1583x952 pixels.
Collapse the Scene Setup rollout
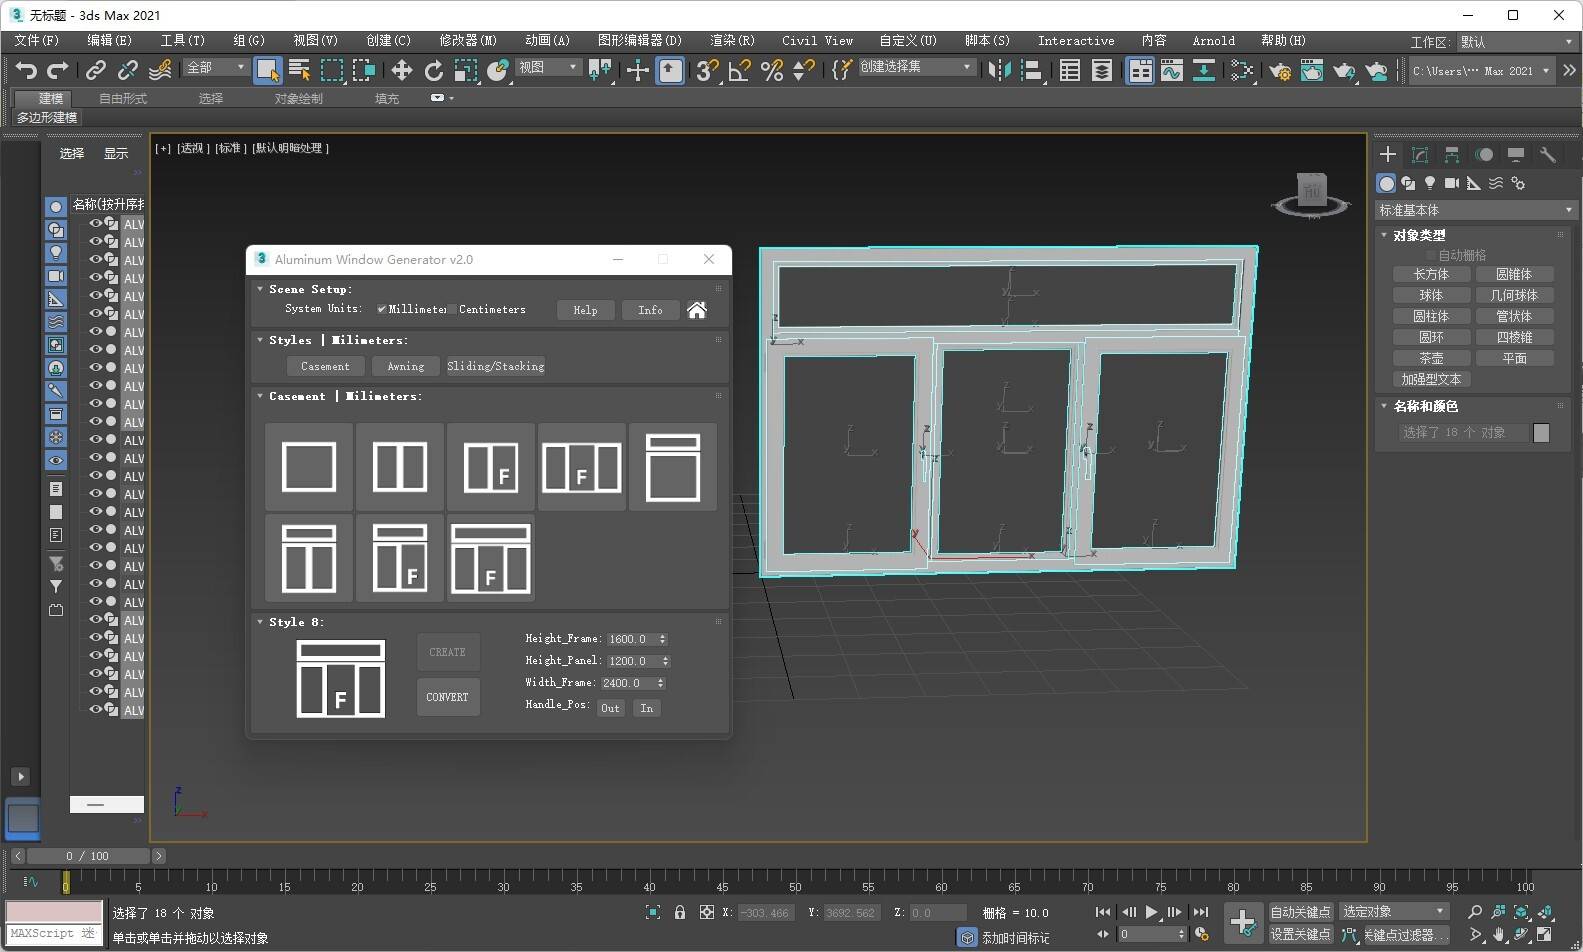[x=260, y=289]
